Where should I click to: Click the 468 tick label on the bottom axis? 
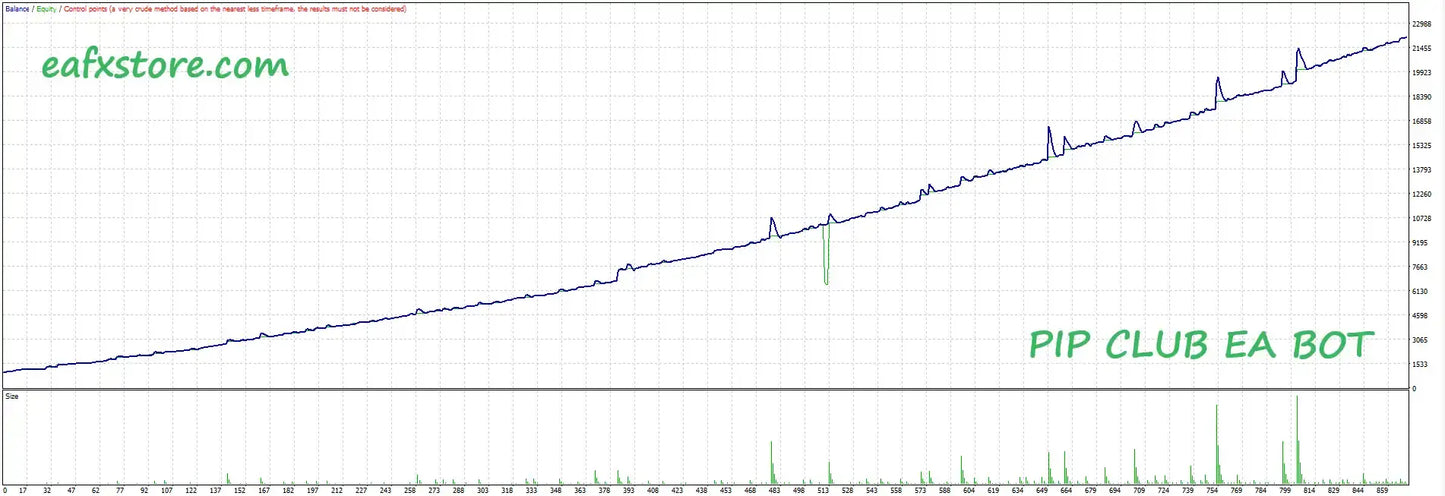(750, 491)
